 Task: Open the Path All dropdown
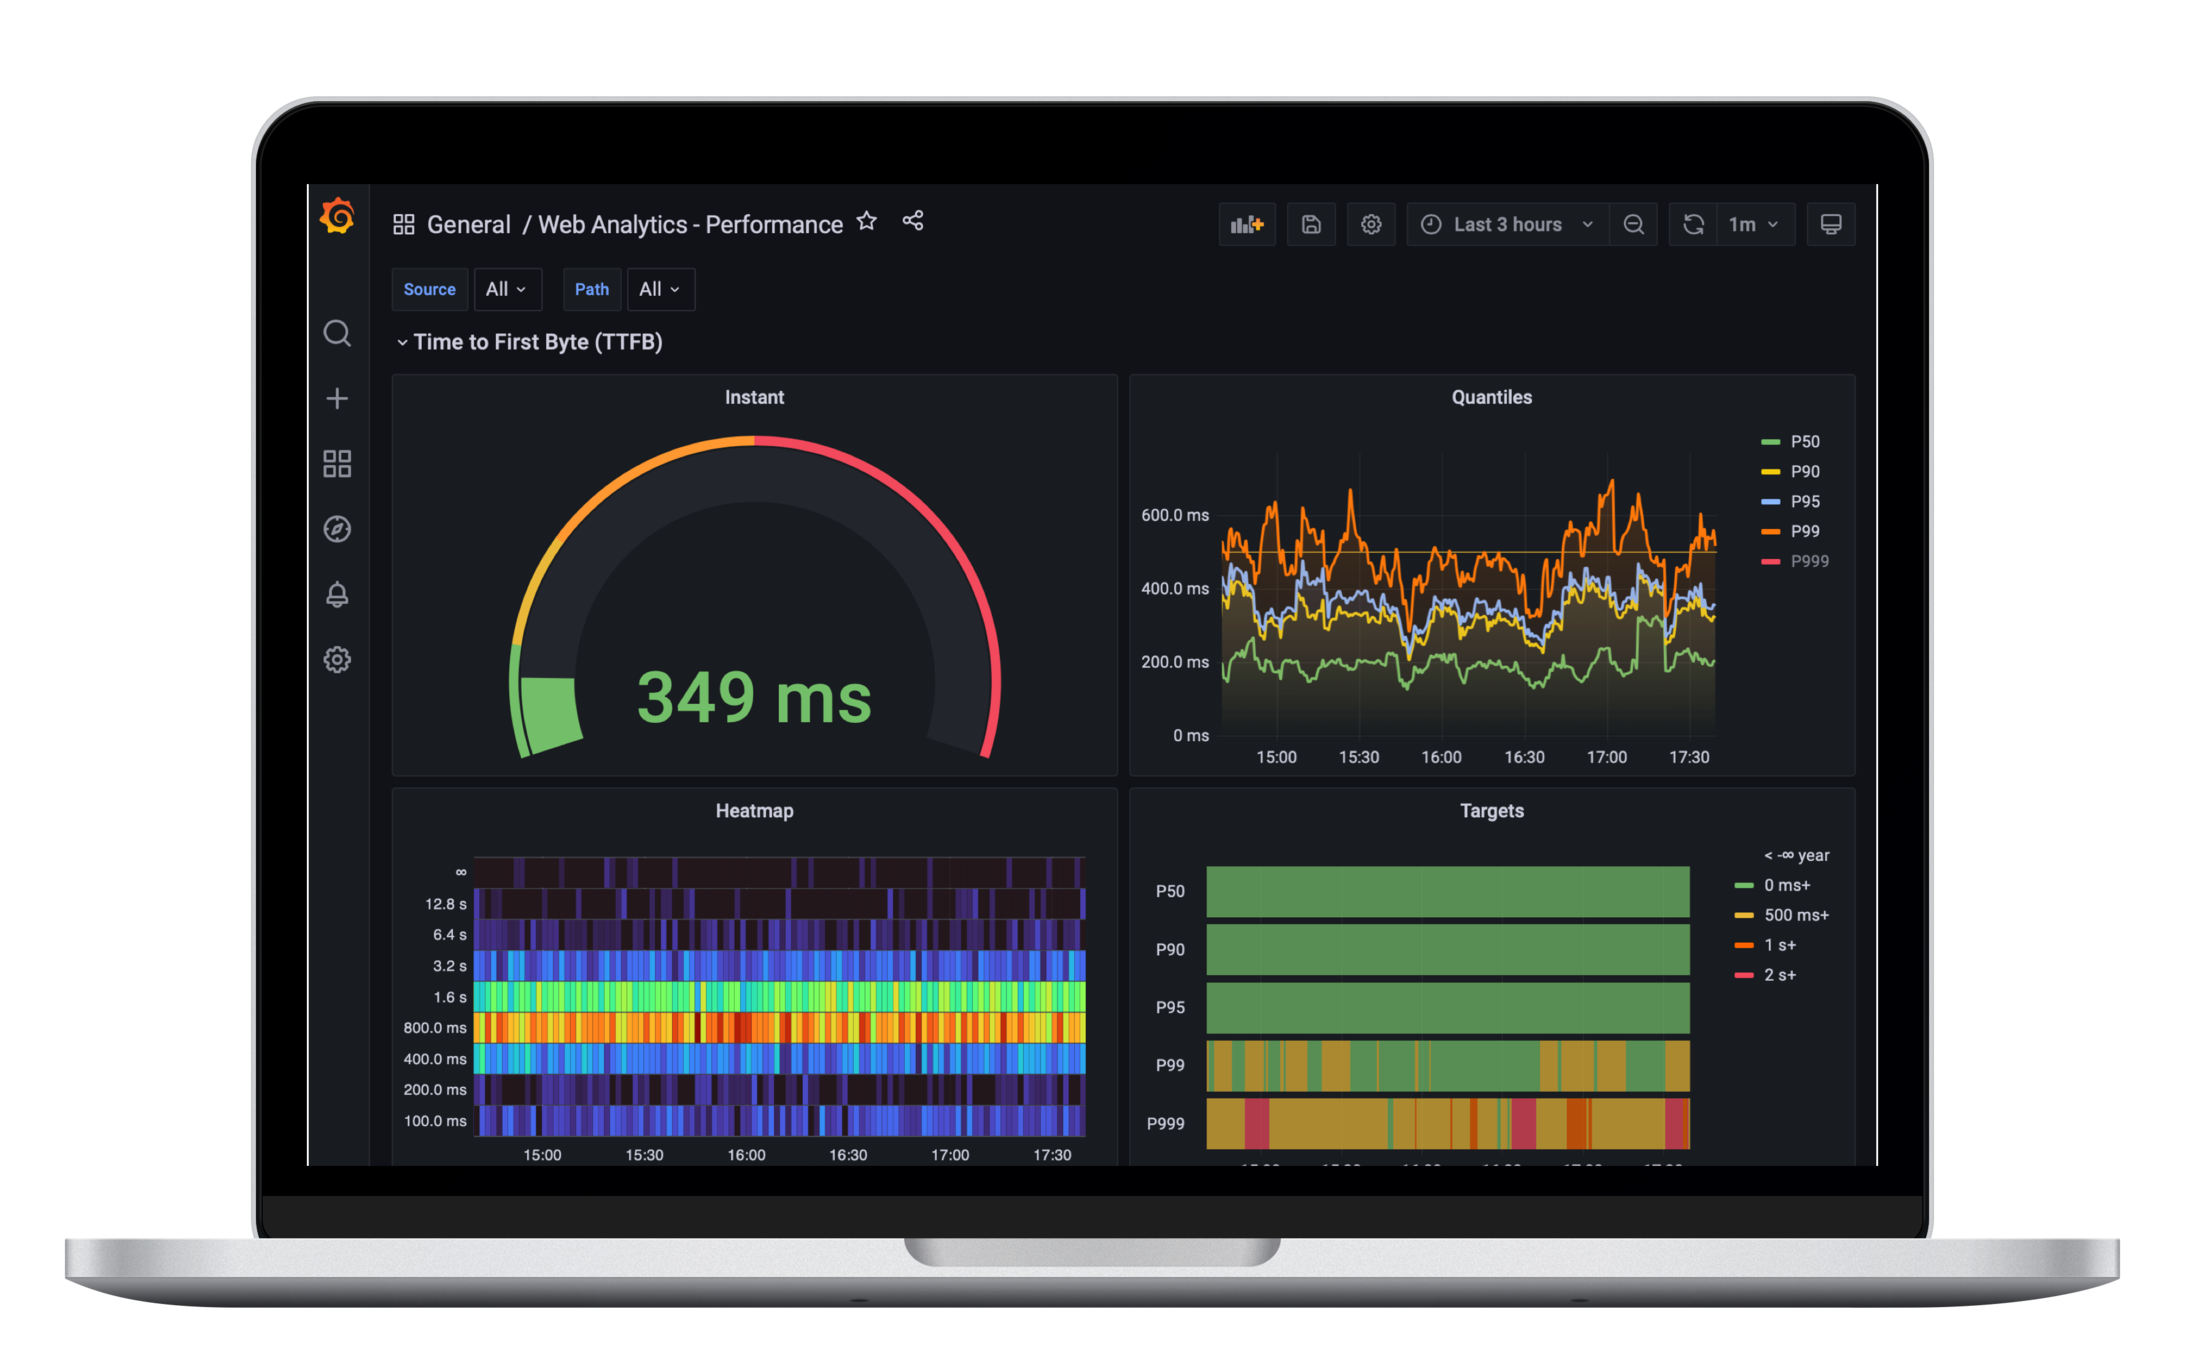659,290
